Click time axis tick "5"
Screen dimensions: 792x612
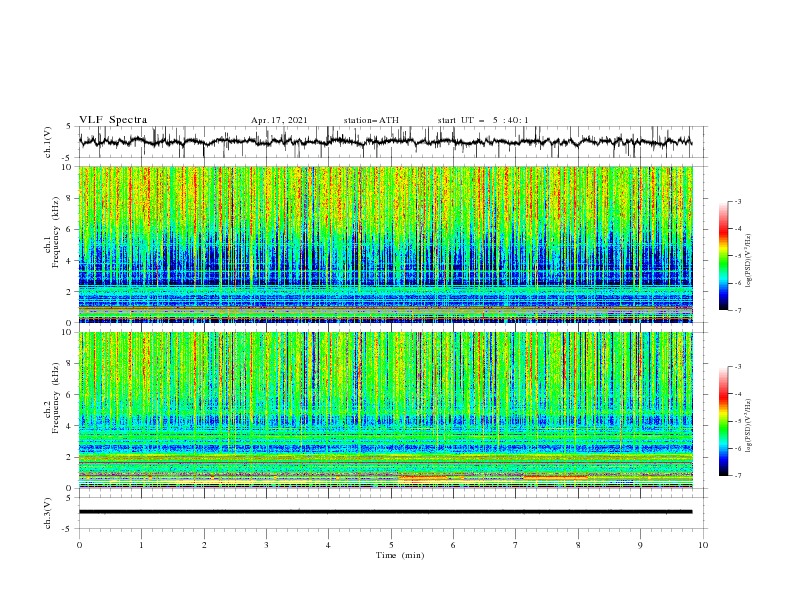(391, 545)
